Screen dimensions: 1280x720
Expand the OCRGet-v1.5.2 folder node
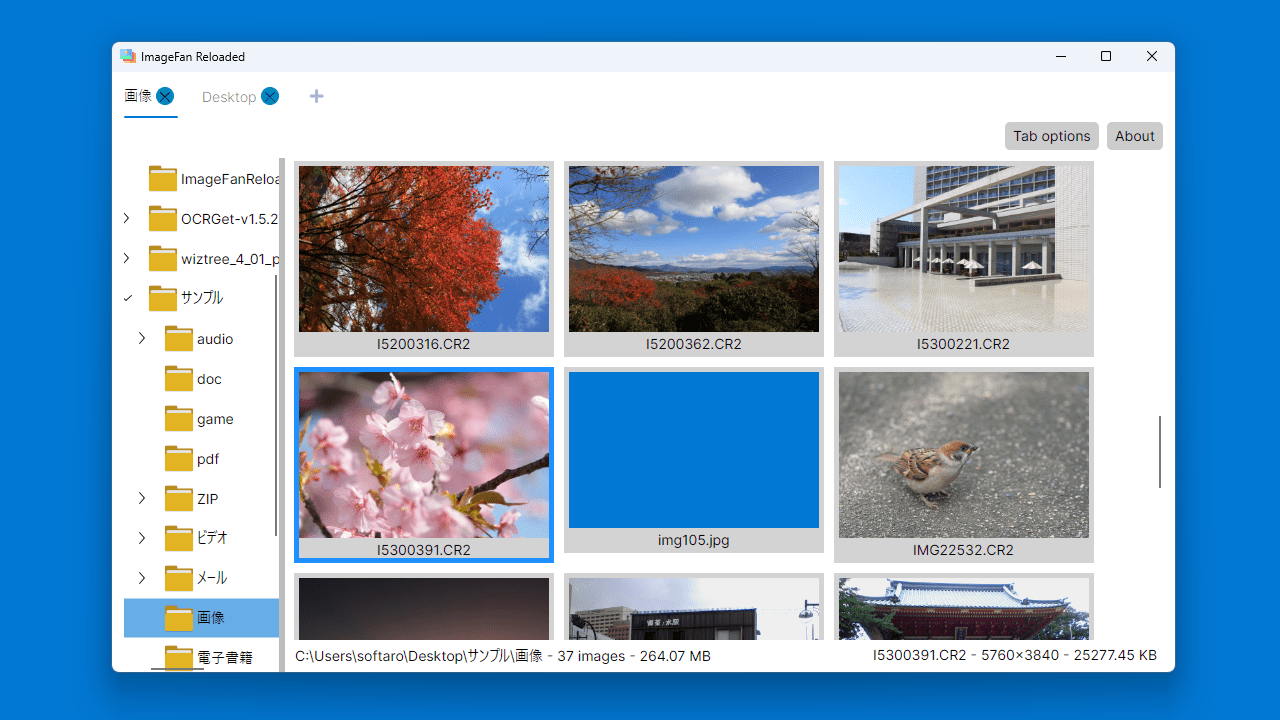(126, 218)
